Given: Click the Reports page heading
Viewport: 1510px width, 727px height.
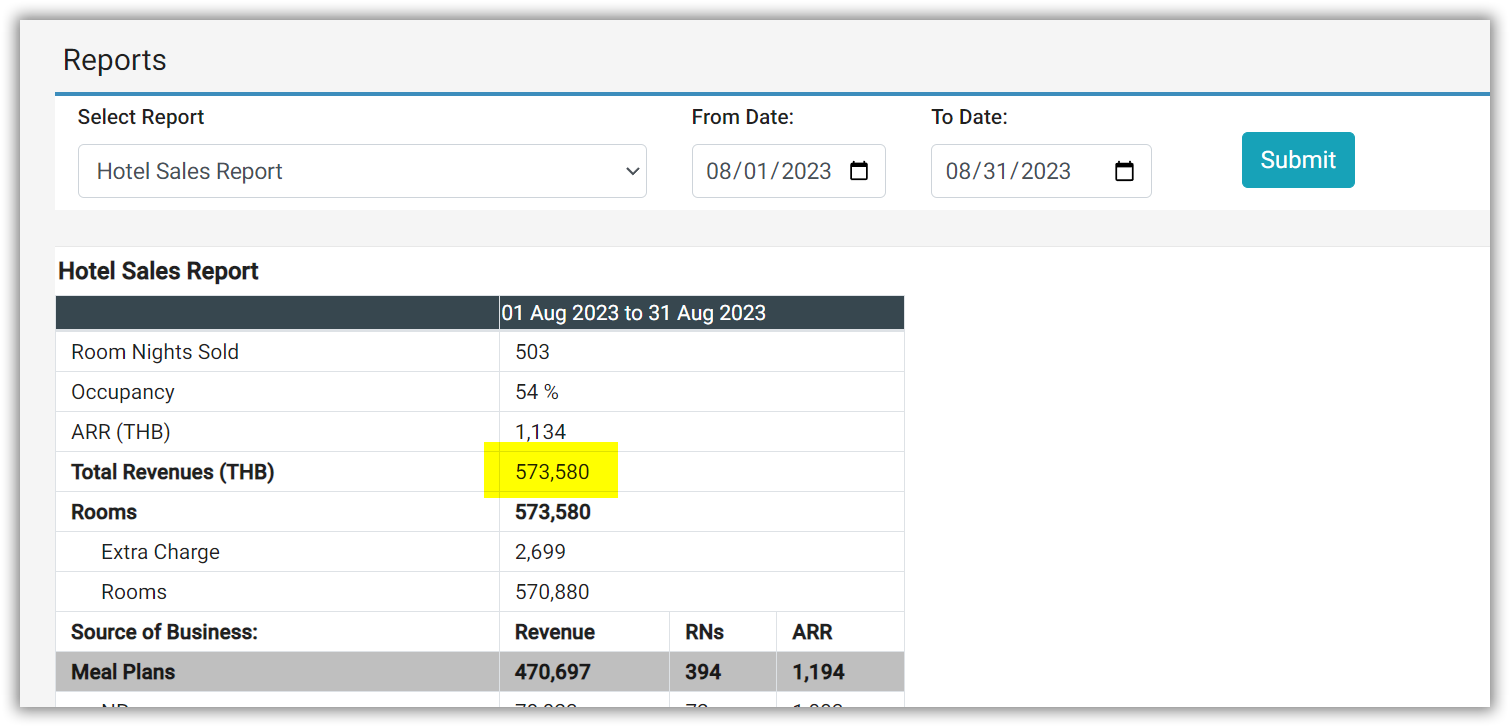Looking at the screenshot, I should click(114, 60).
